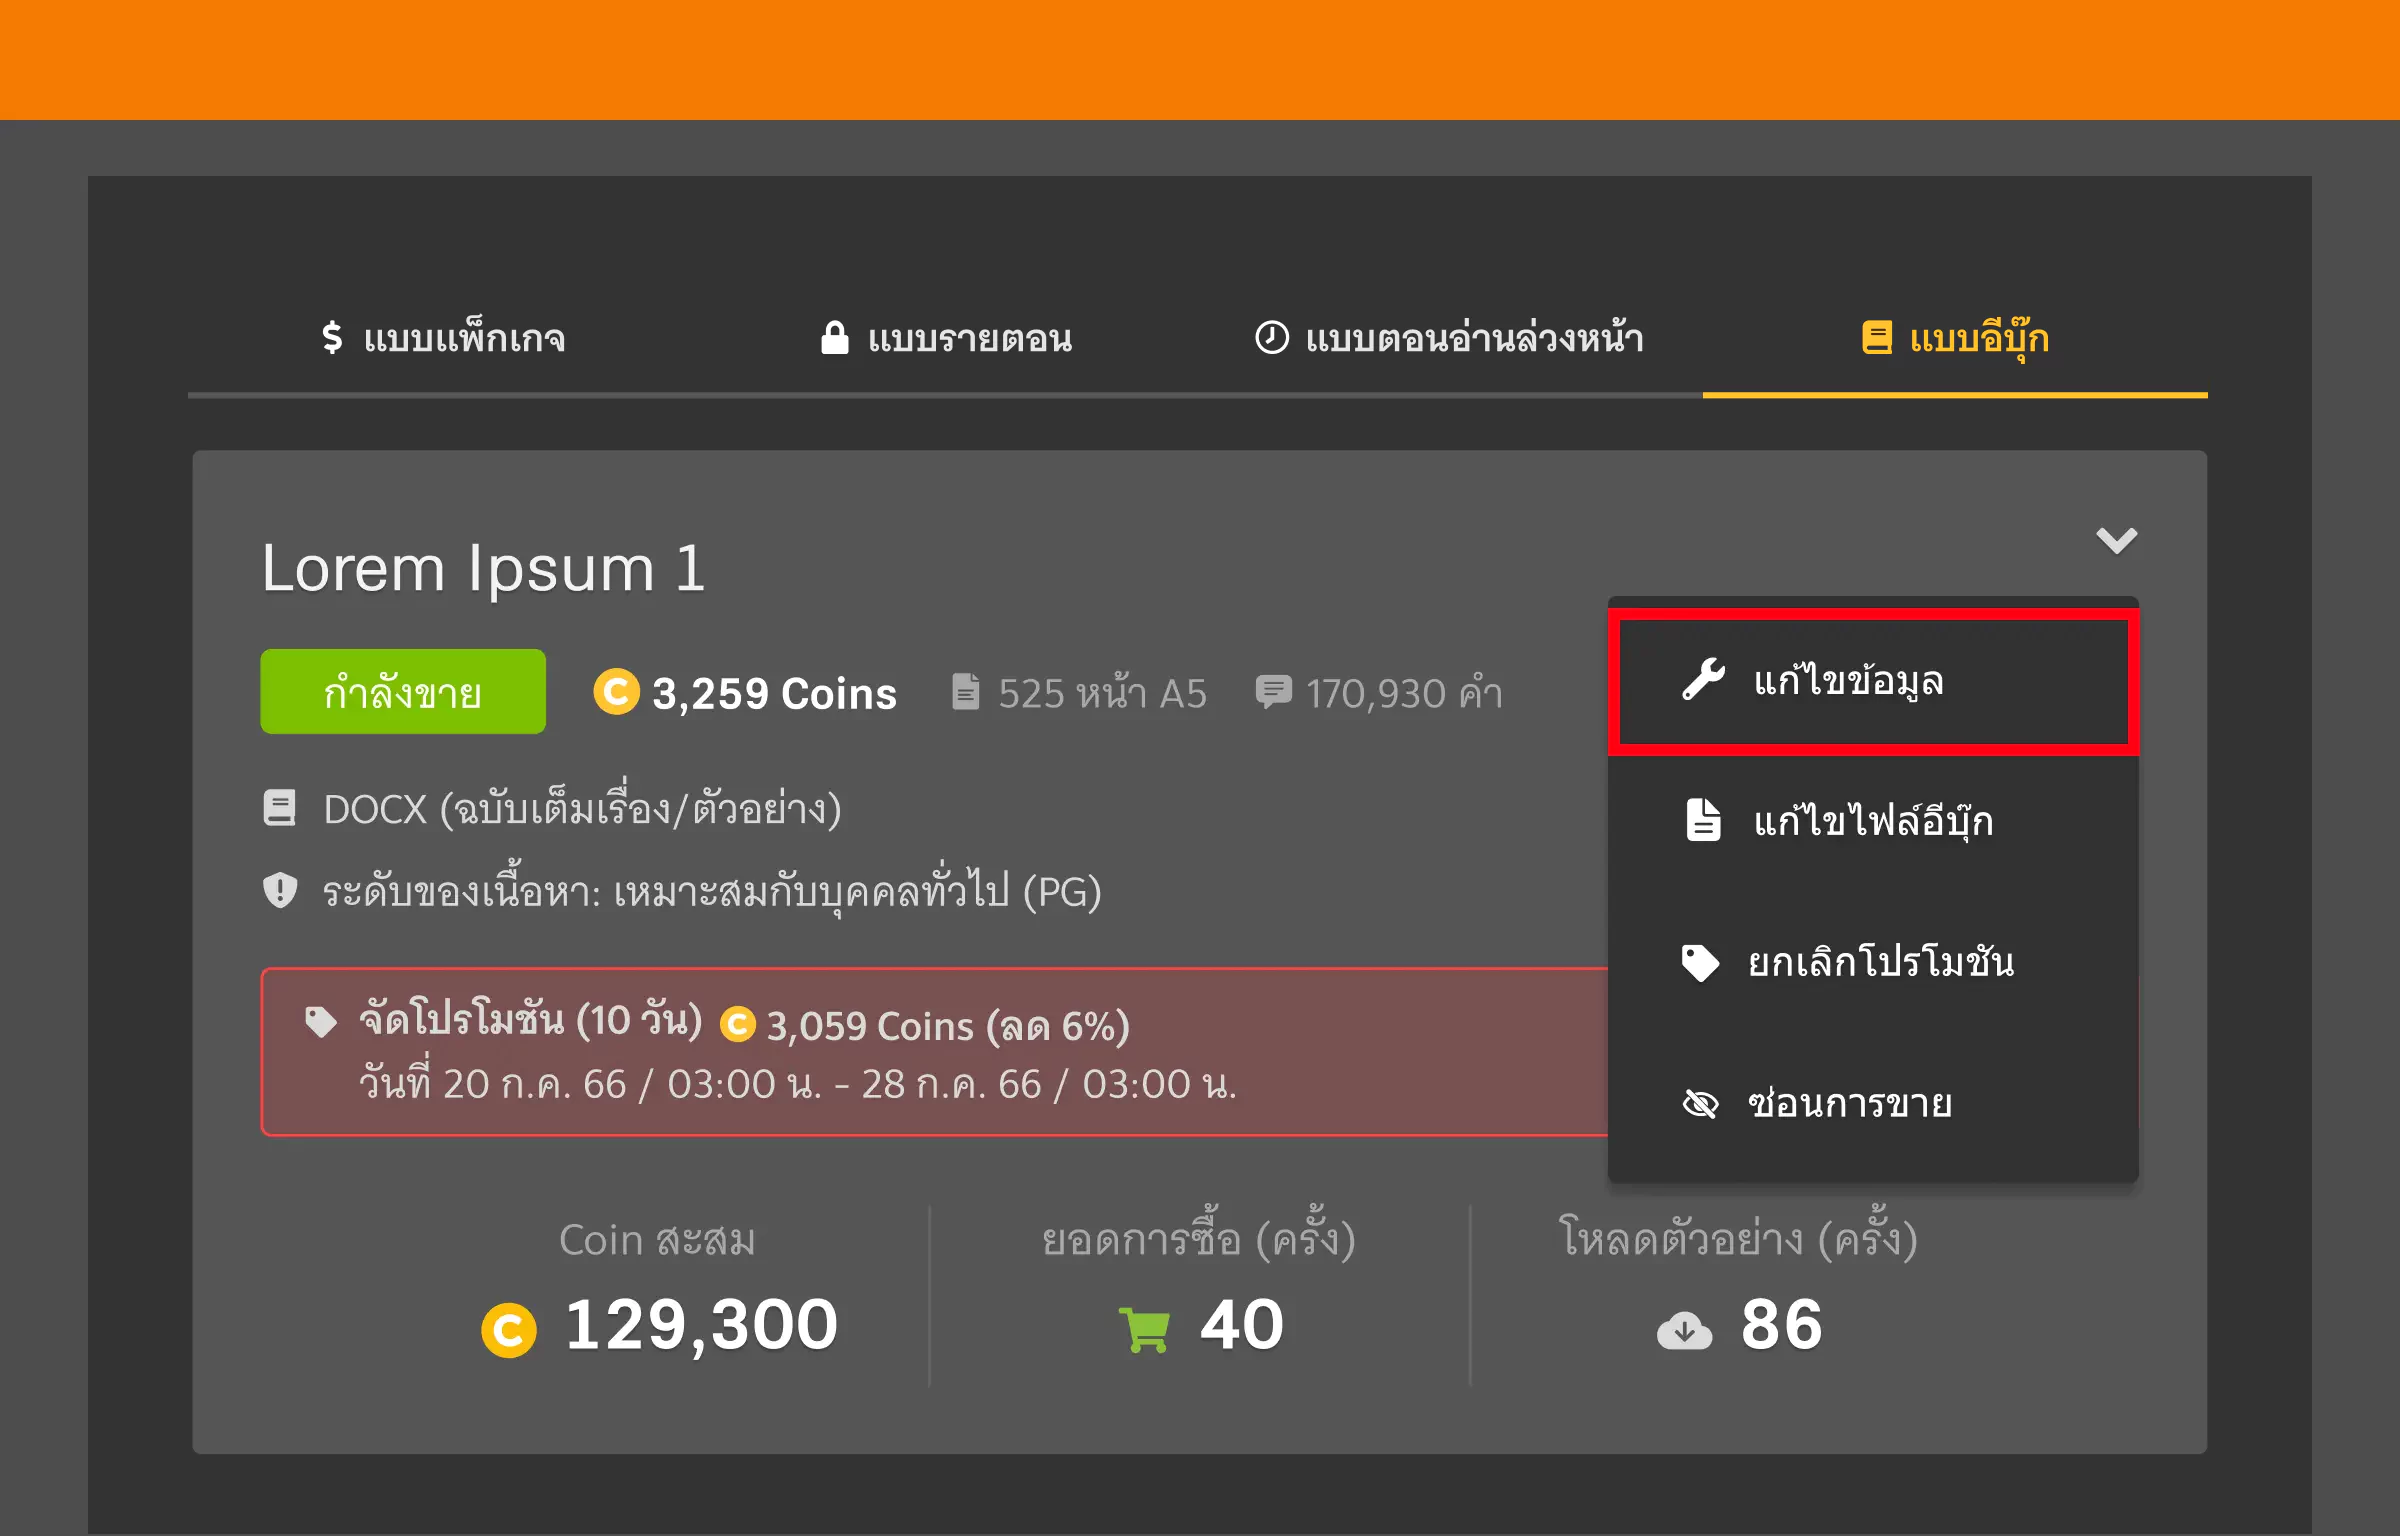Click the tag icon beside ยกเลิกโปรโมชัน

coord(1700,963)
